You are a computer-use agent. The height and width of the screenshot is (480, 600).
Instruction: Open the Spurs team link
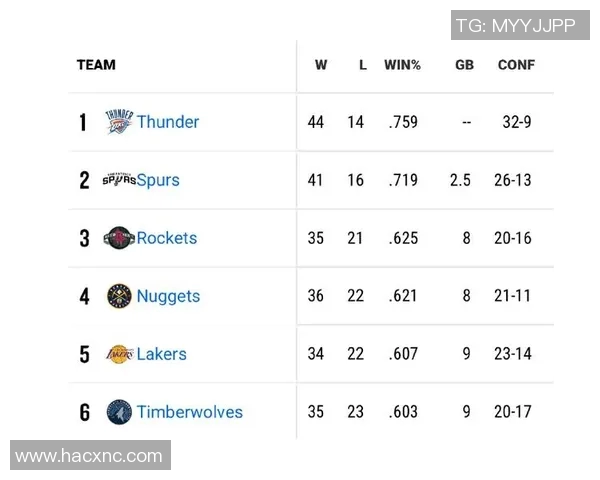(x=158, y=180)
